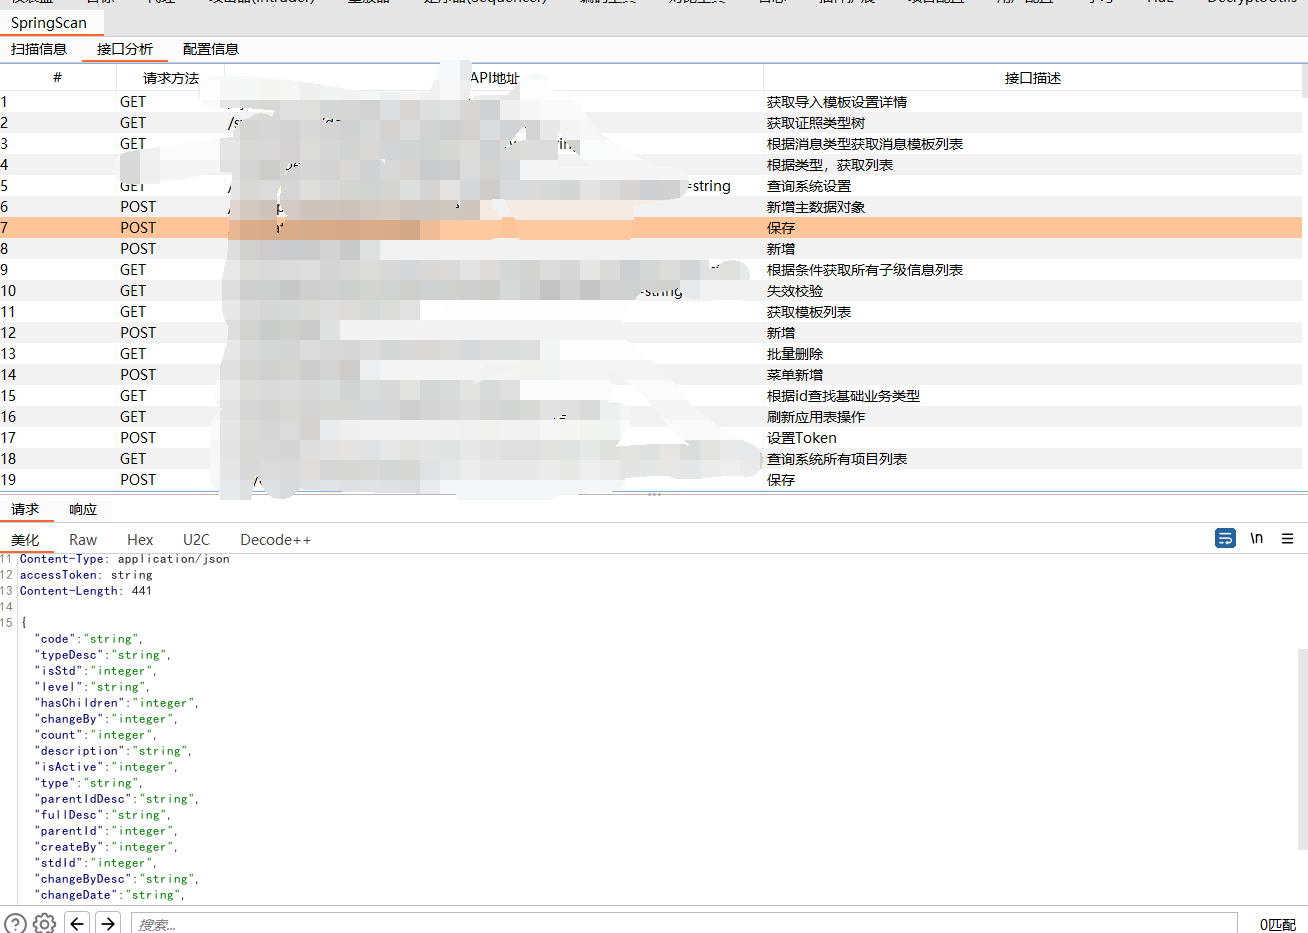The width and height of the screenshot is (1308, 933).
Task: Click the "hasChildren" JSON field
Action: 116,703
